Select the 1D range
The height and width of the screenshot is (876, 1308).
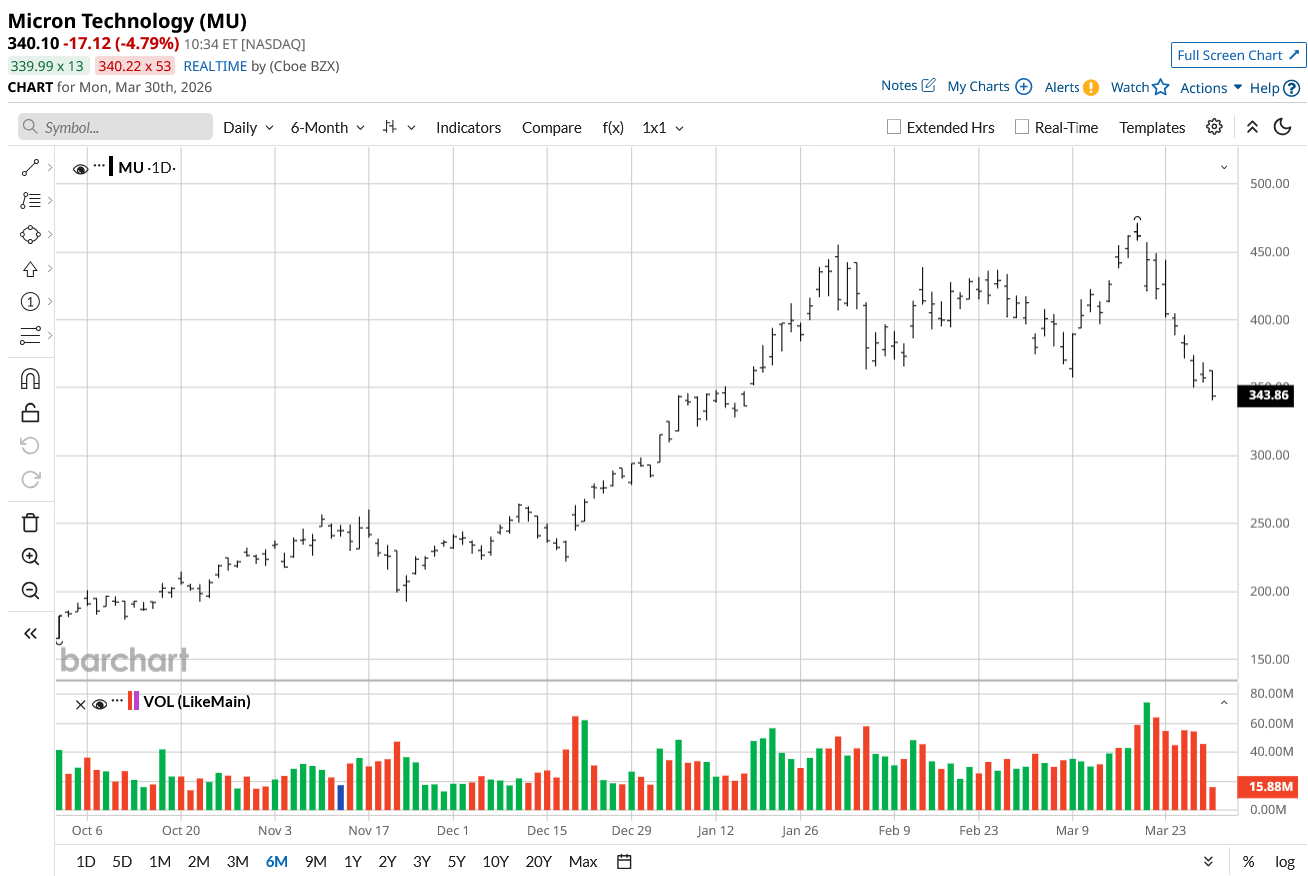point(86,862)
